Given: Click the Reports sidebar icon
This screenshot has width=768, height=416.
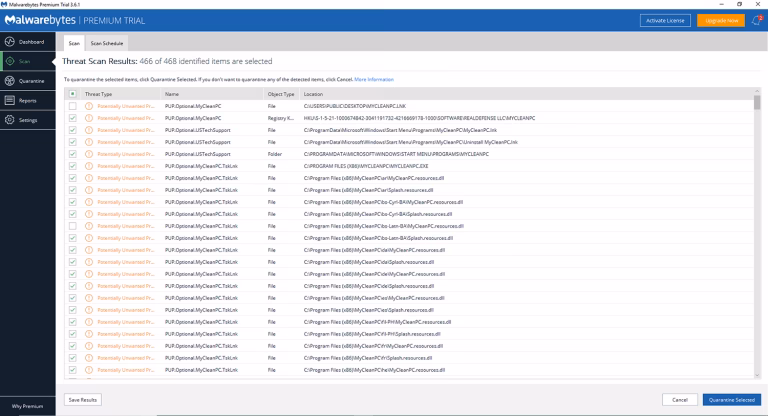Looking at the screenshot, I should (x=9, y=100).
